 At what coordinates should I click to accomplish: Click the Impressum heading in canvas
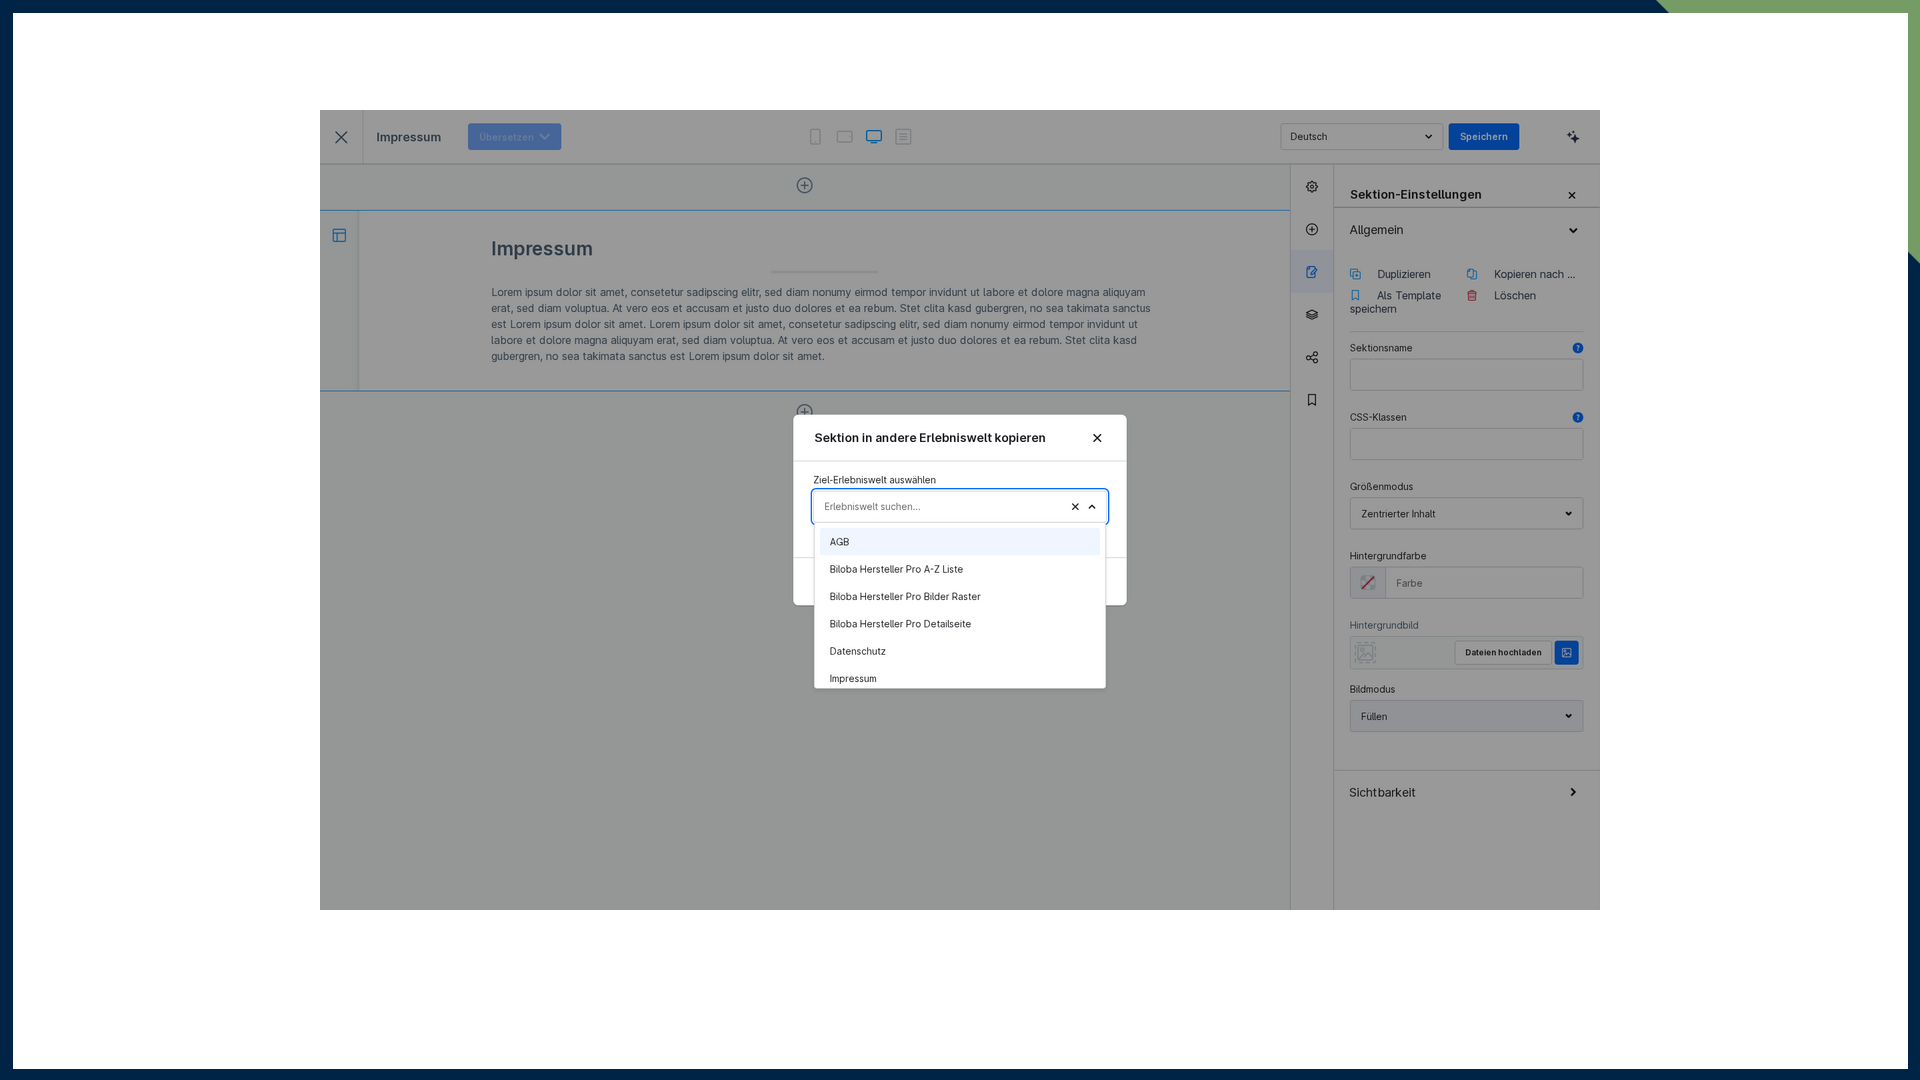[x=541, y=249]
